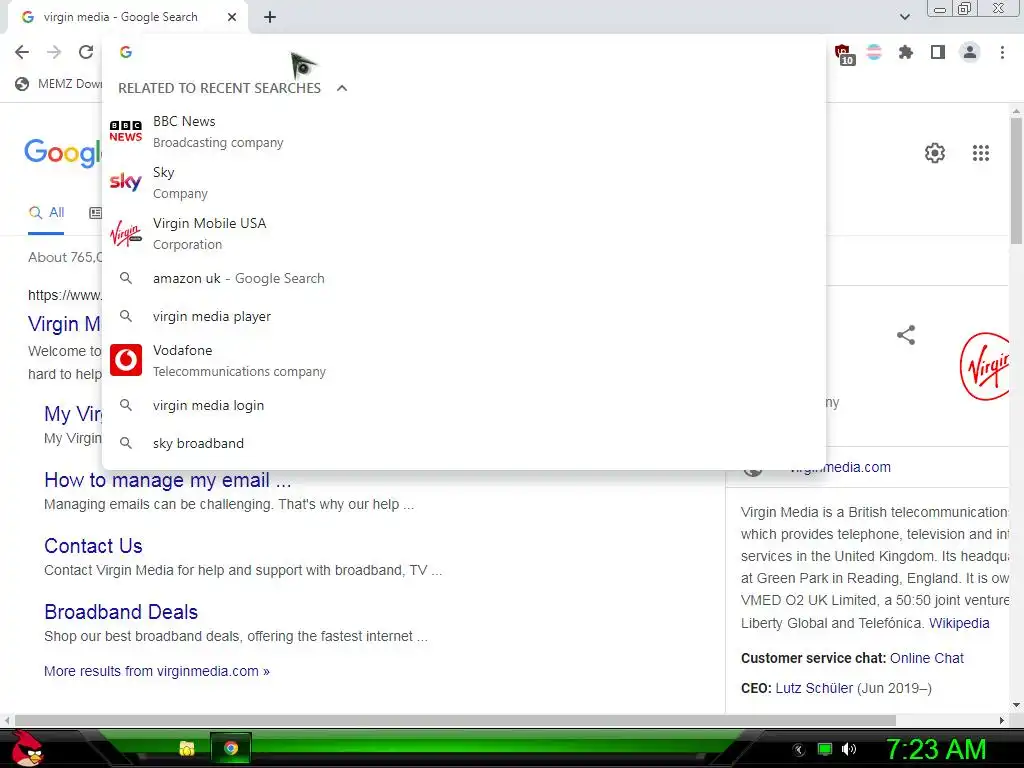Open the Chrome three-dot menu
The image size is (1024, 768).
[x=1002, y=52]
